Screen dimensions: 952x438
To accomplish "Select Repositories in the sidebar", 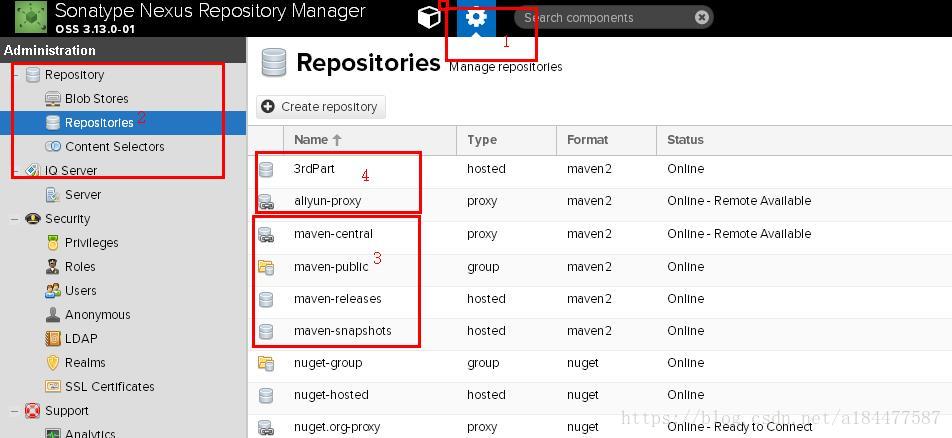I will pyautogui.click(x=99, y=123).
